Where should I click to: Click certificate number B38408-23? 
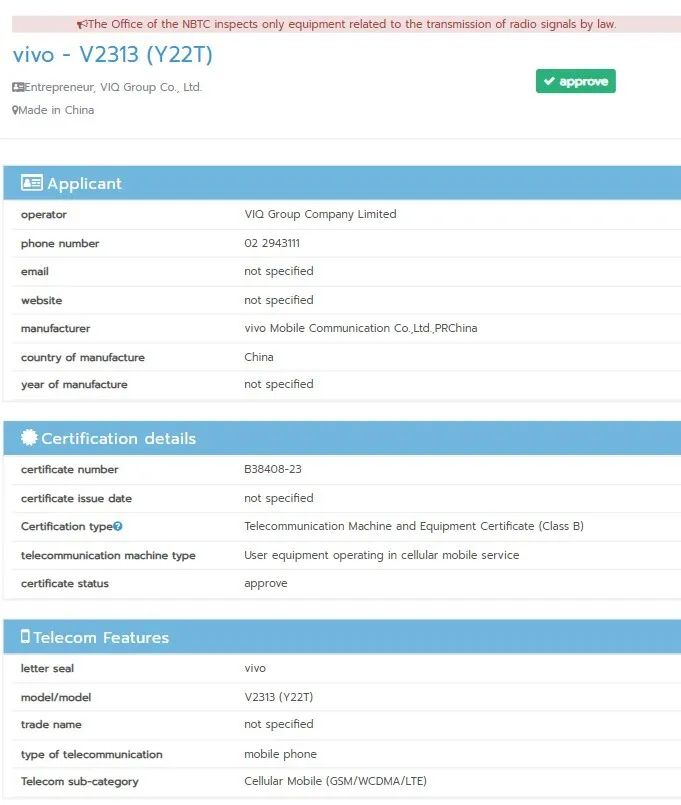pos(273,469)
